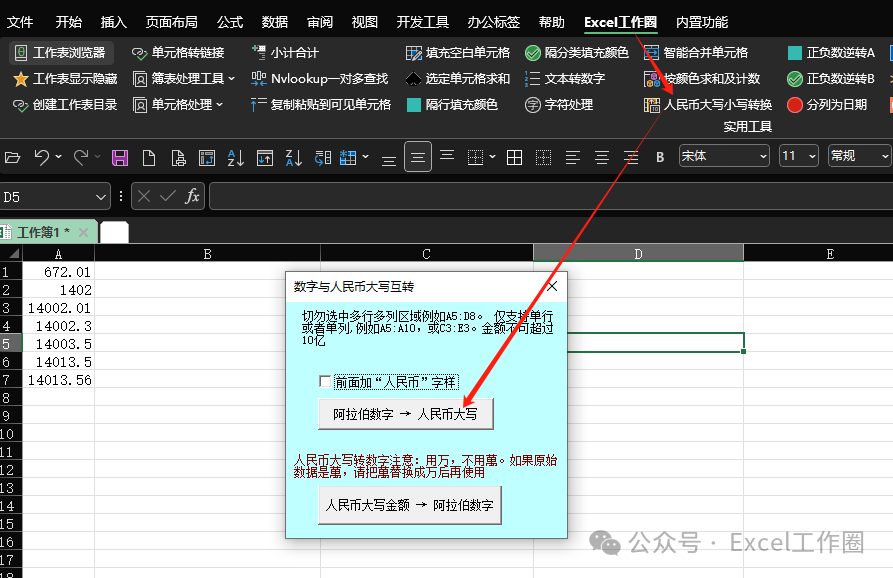The image size is (893, 578).
Task: Click 选定单元格求和 tool
Action: (458, 79)
